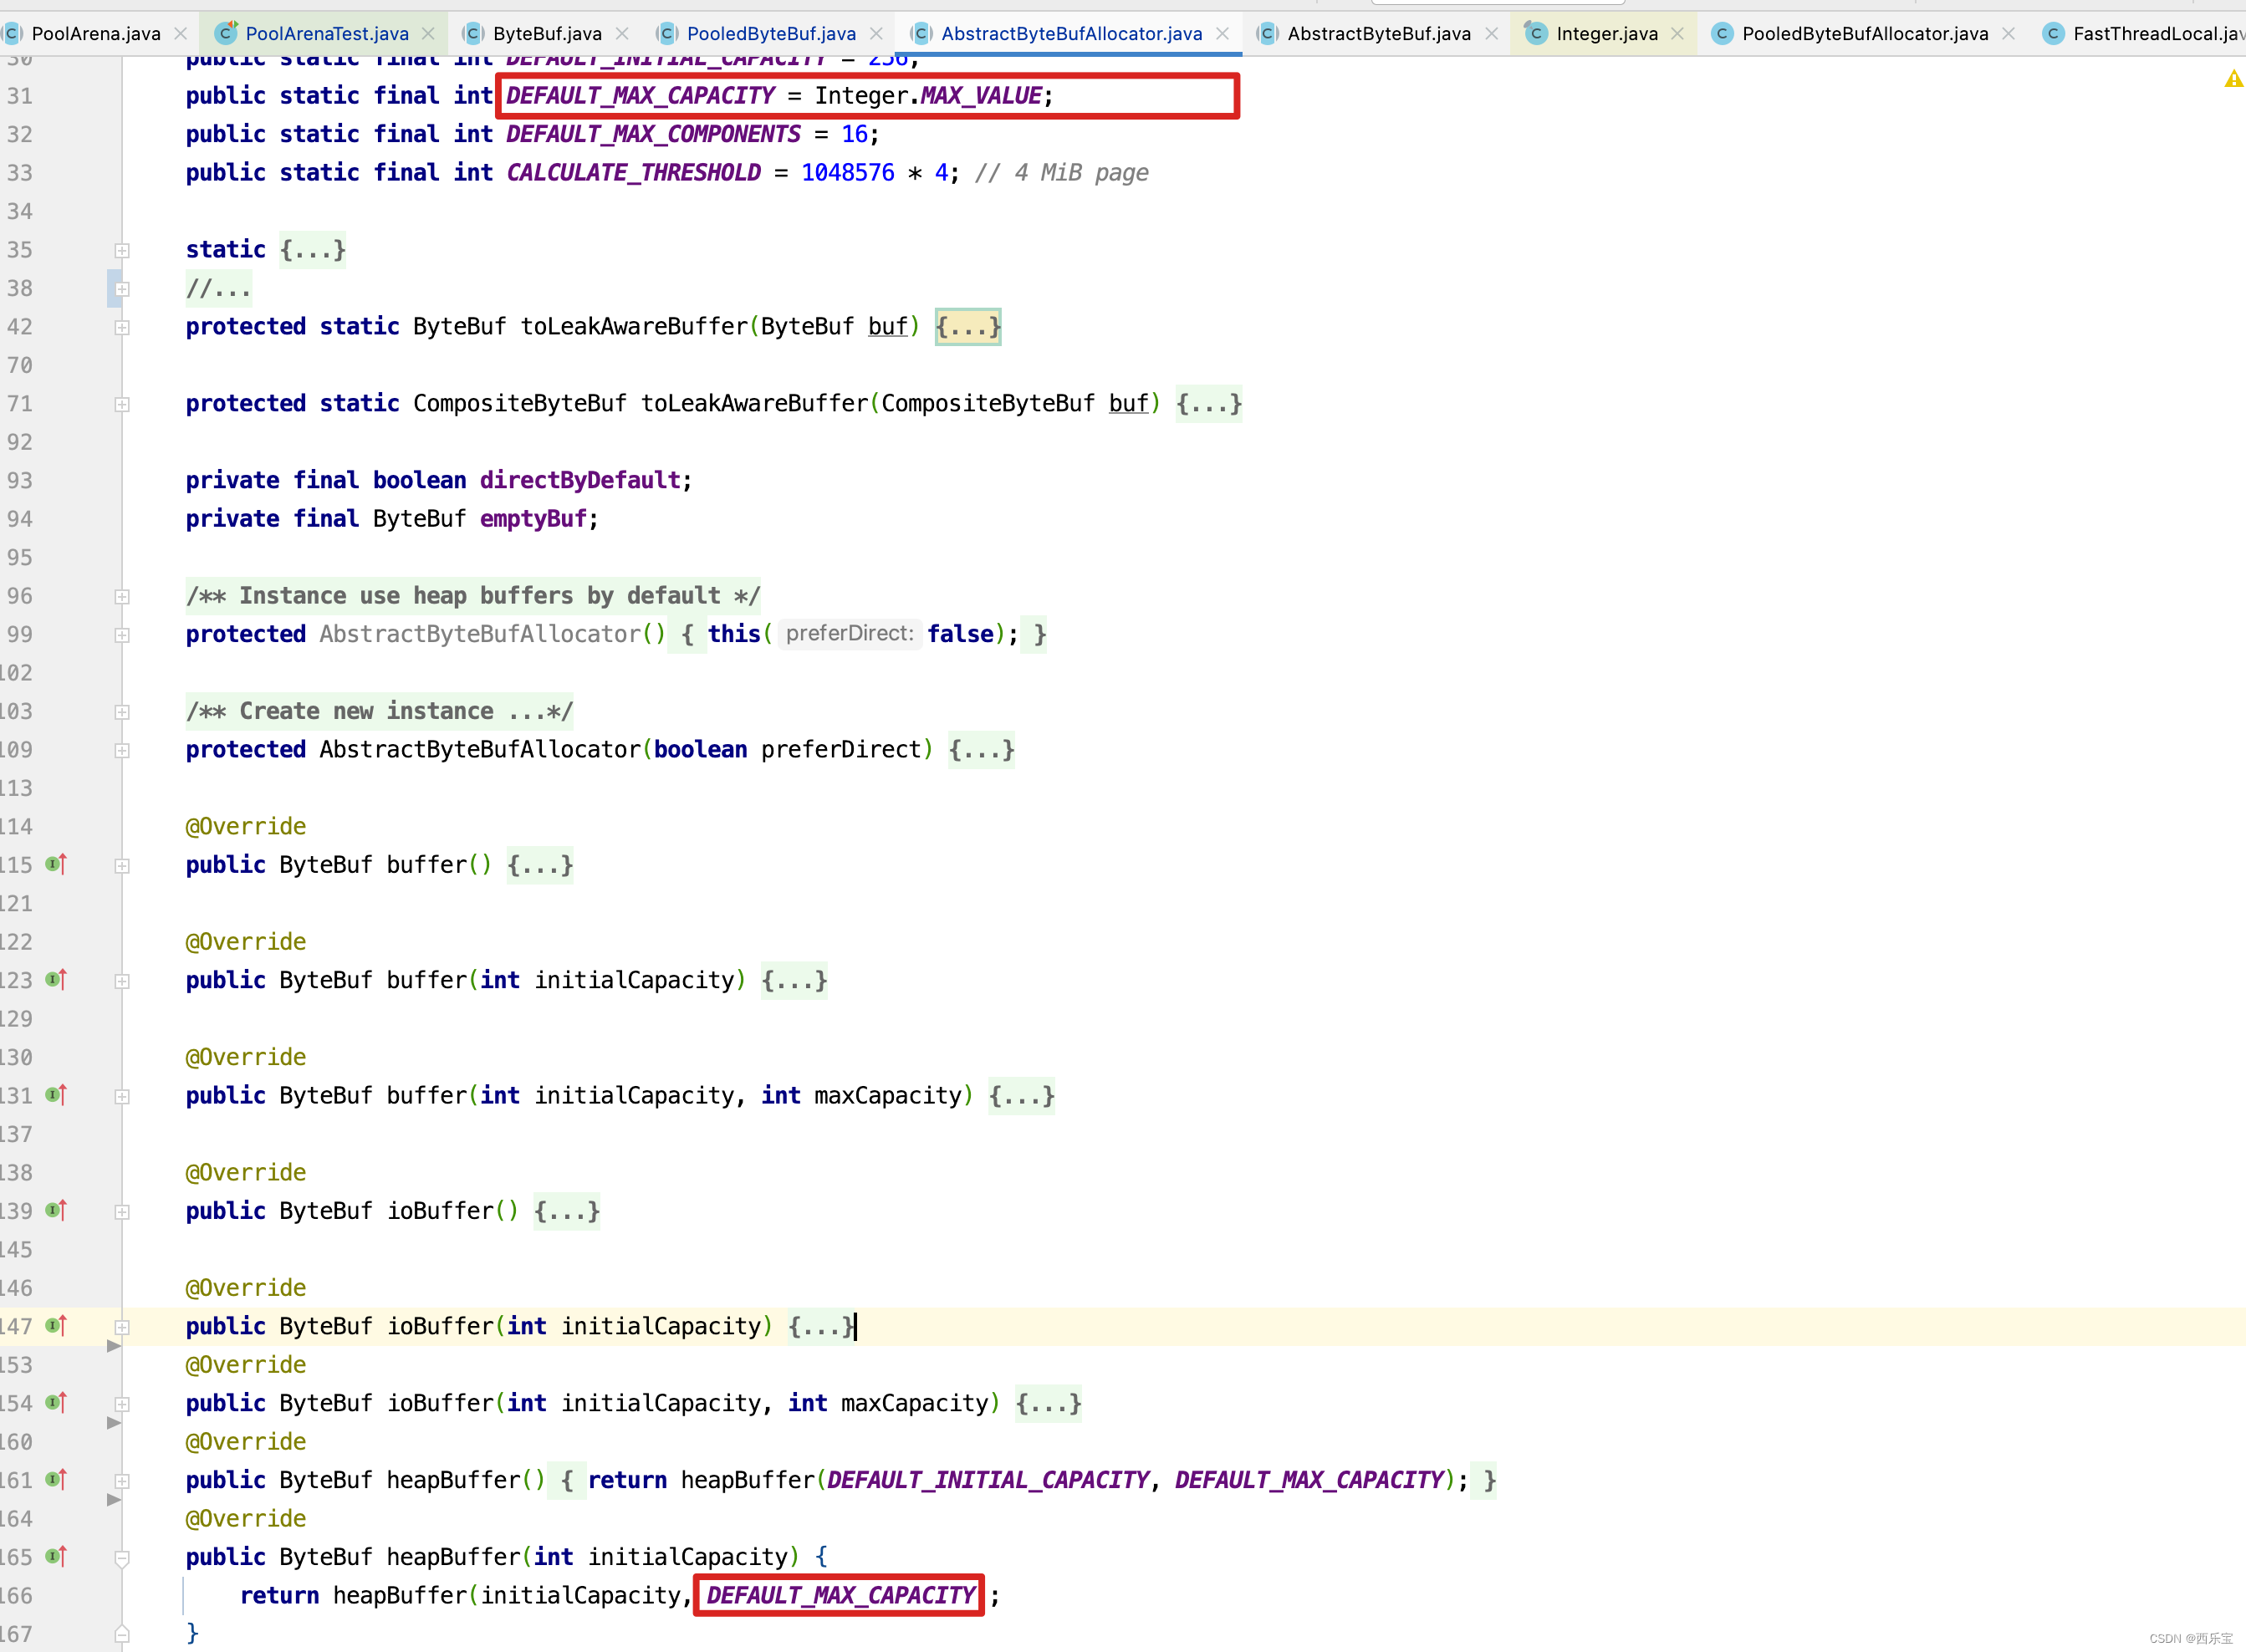
Task: Click the emptyBuf field name
Action: click(x=533, y=518)
